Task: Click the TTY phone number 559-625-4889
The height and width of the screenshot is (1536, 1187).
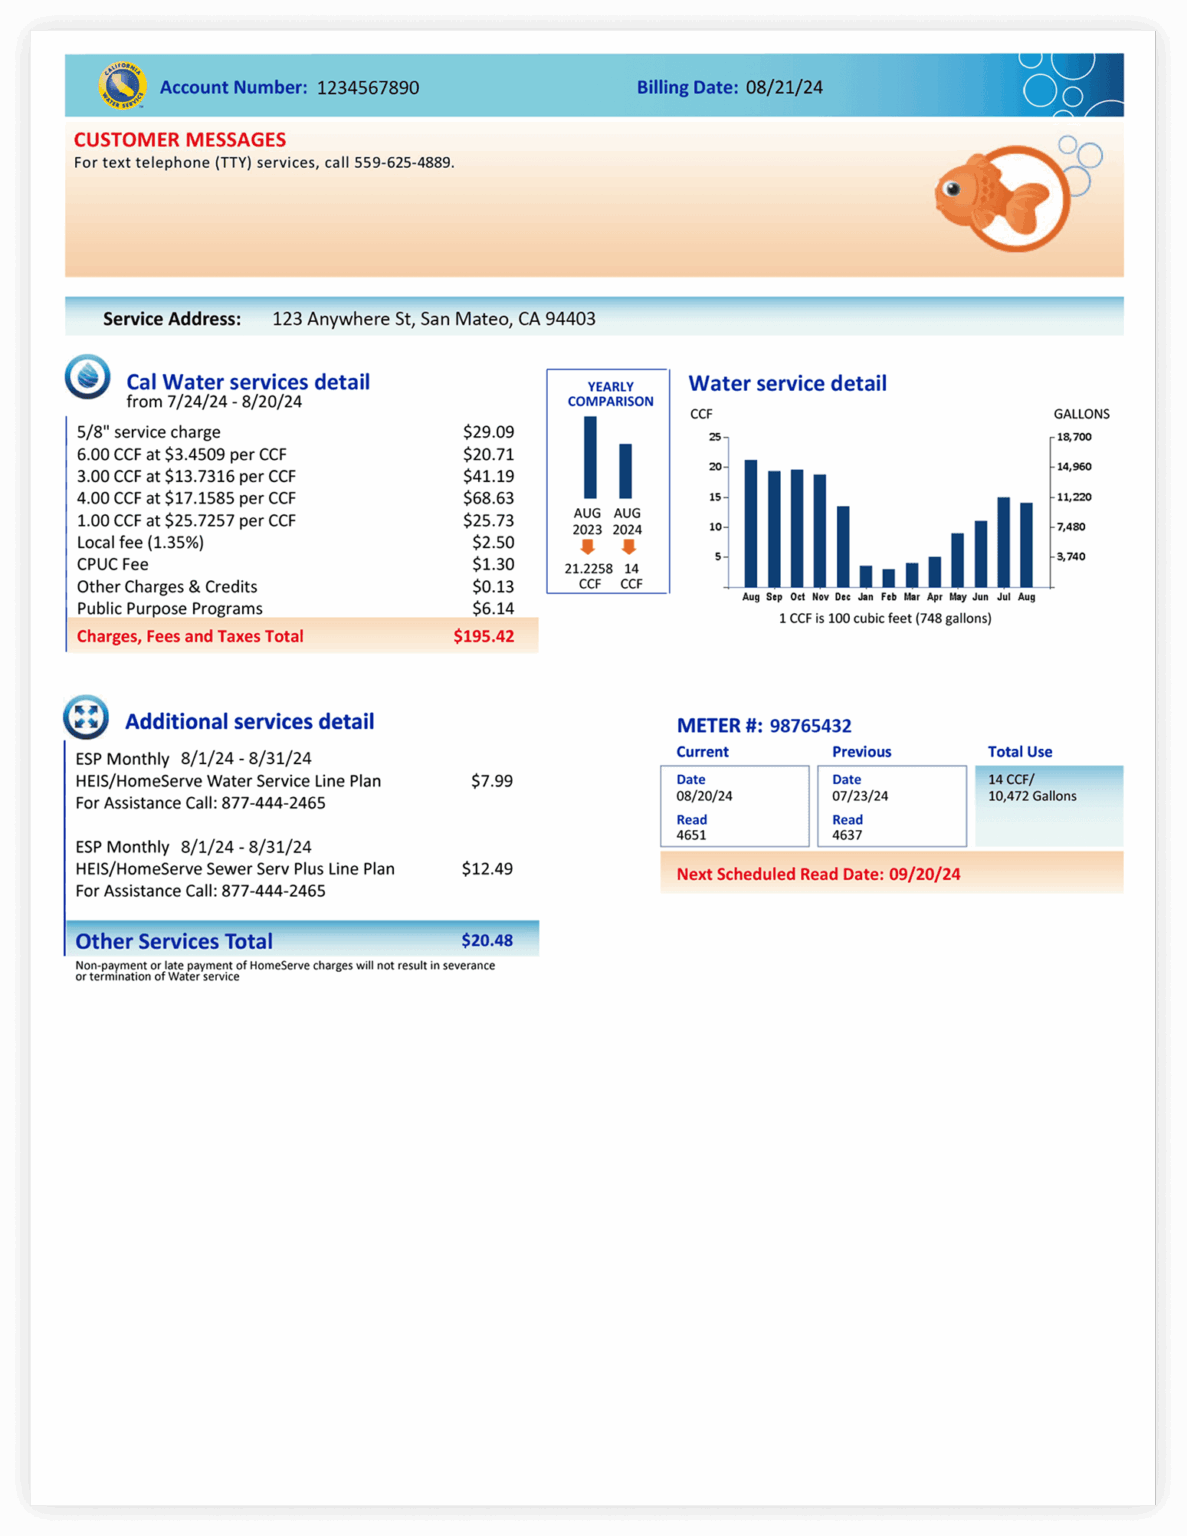Action: click(404, 161)
